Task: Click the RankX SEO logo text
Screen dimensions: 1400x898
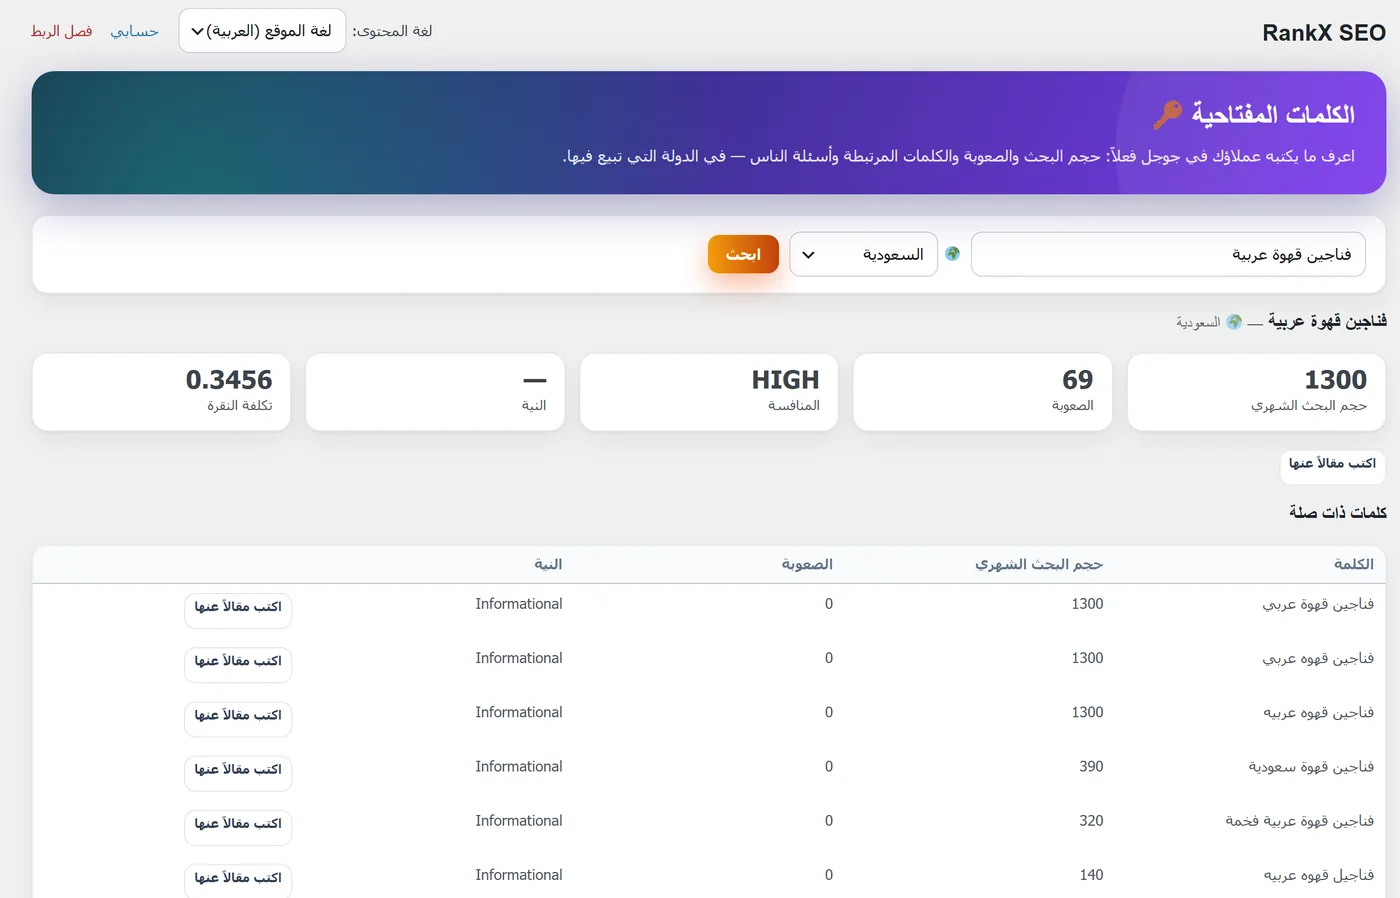Action: click(1324, 33)
